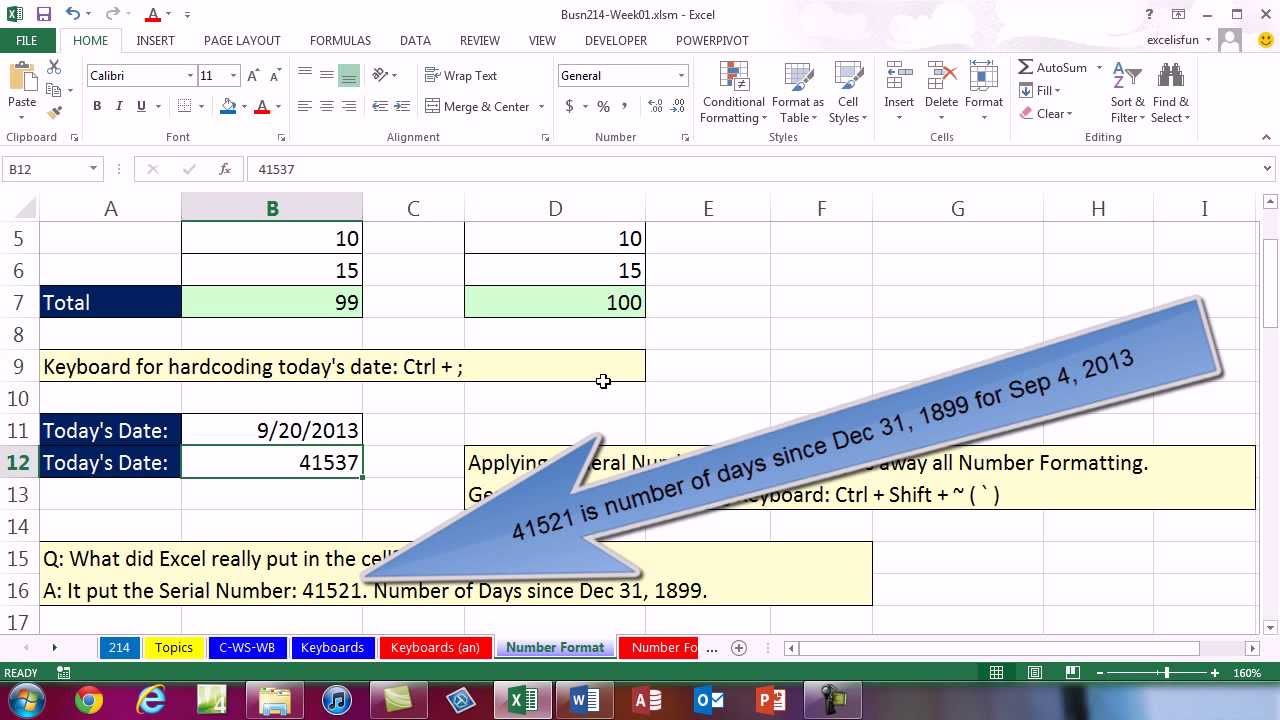Open the FILE tab
The height and width of the screenshot is (720, 1280).
[x=27, y=41]
